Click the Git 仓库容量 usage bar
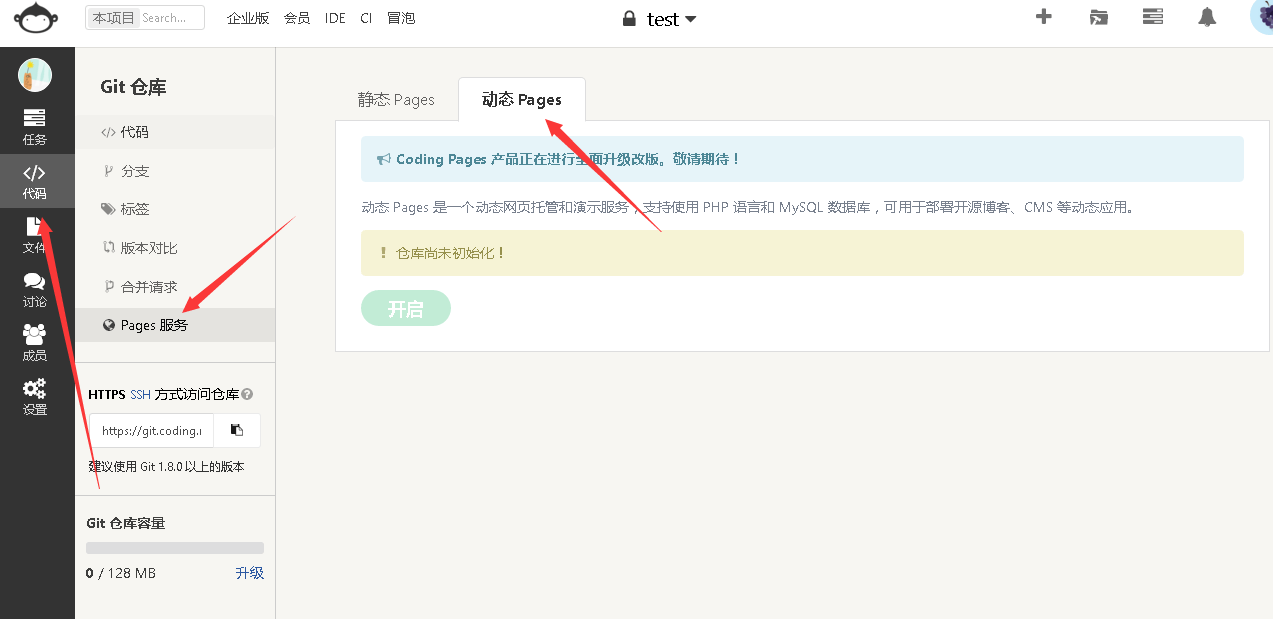 coord(175,548)
